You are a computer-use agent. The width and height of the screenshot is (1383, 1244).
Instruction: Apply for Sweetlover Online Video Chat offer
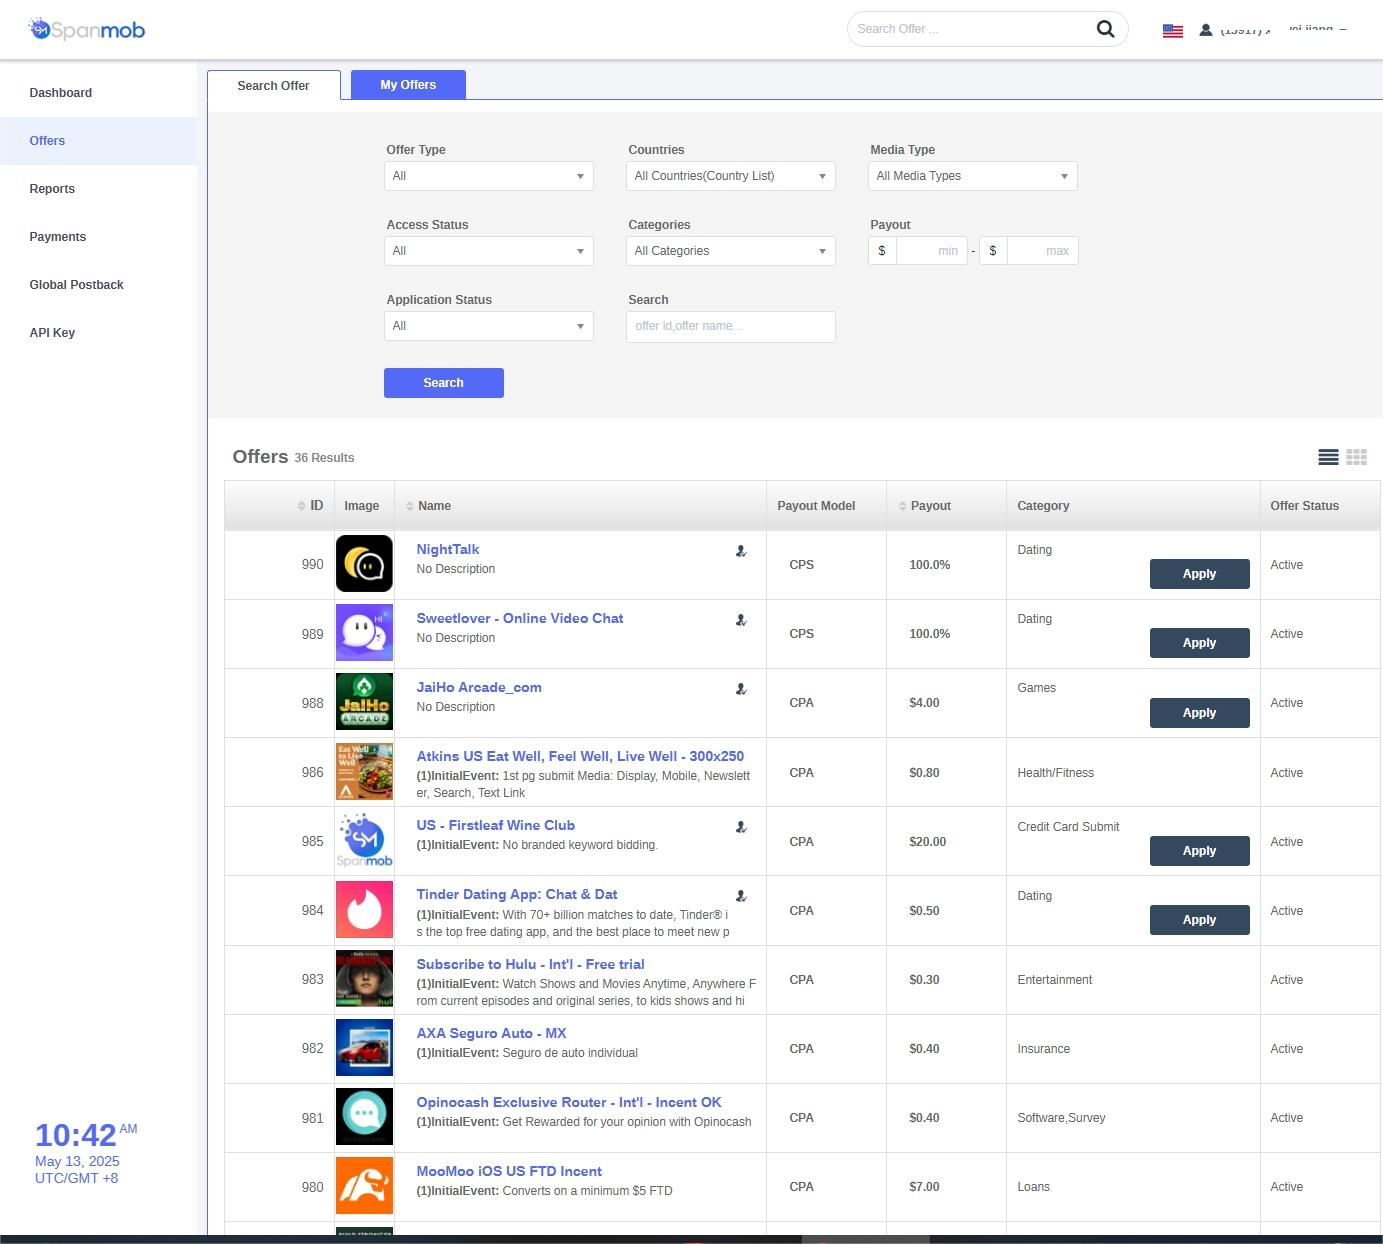click(1200, 643)
